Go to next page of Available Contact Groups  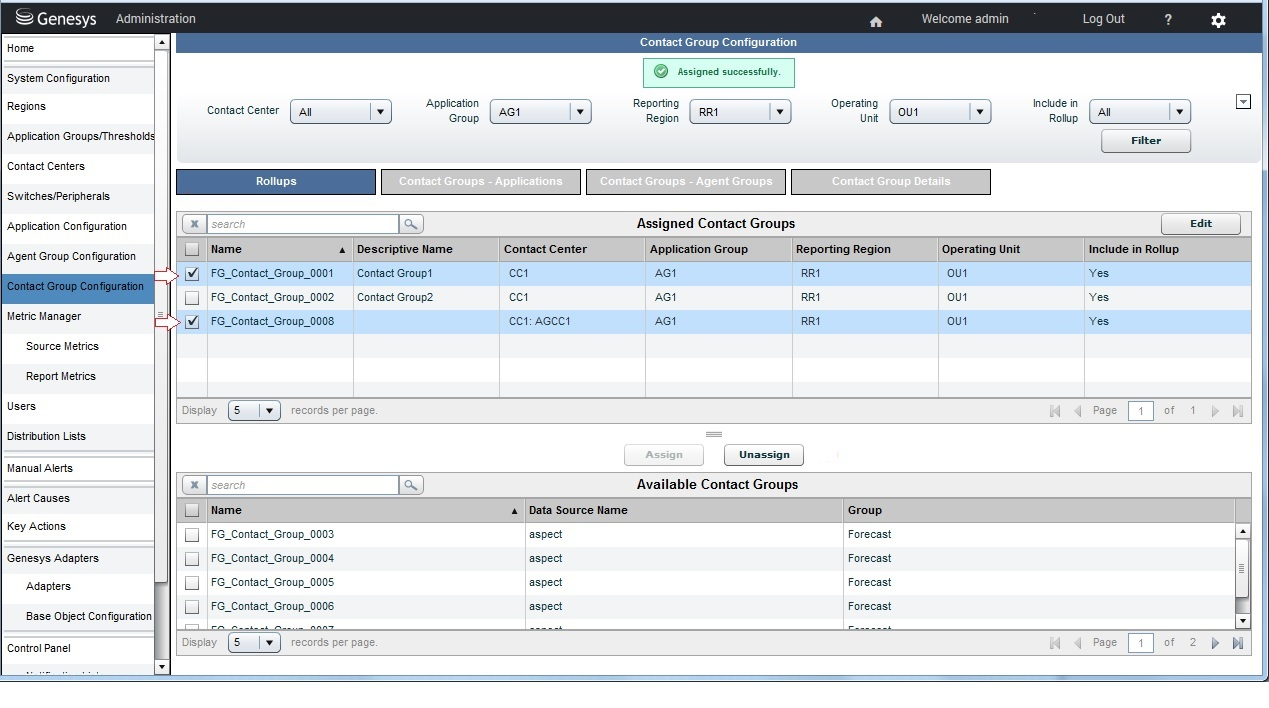pos(1216,643)
